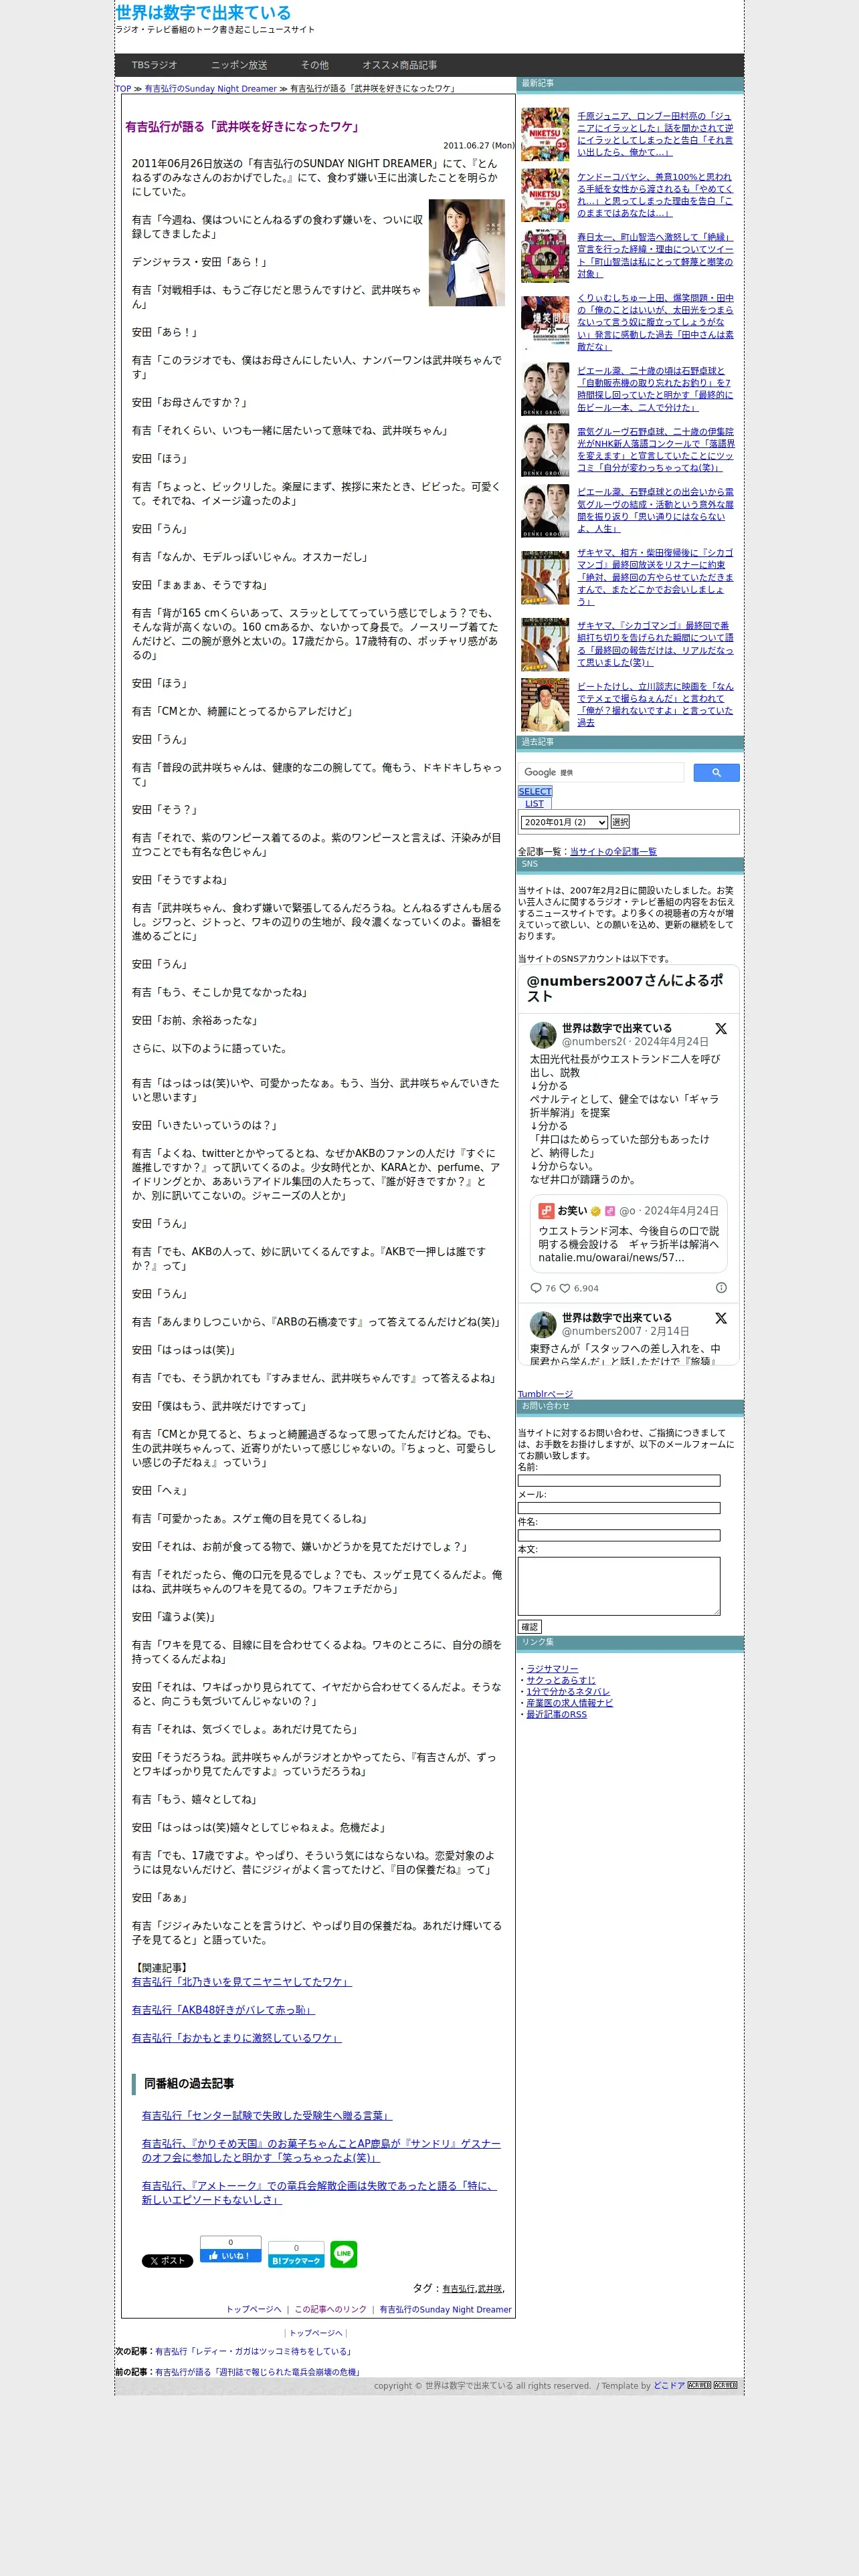Click bottom トップページへ link under article box
Viewport: 859px width, 2576px height.
[x=315, y=2332]
